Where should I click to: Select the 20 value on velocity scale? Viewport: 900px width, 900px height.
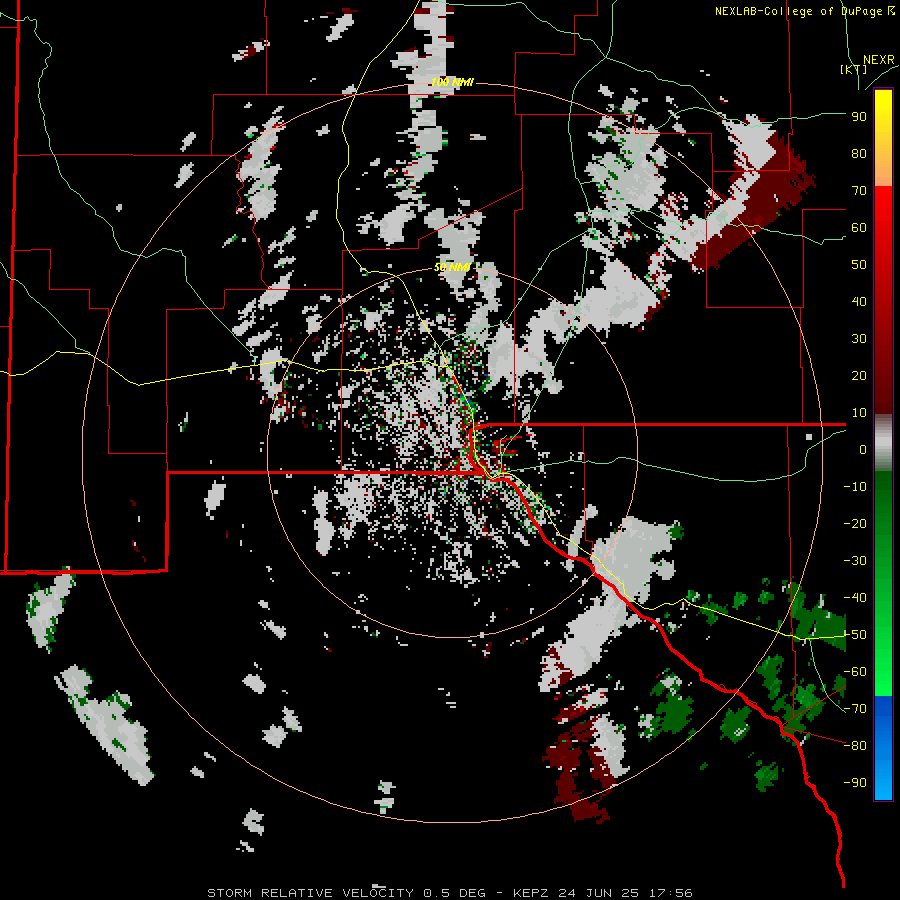(859, 375)
